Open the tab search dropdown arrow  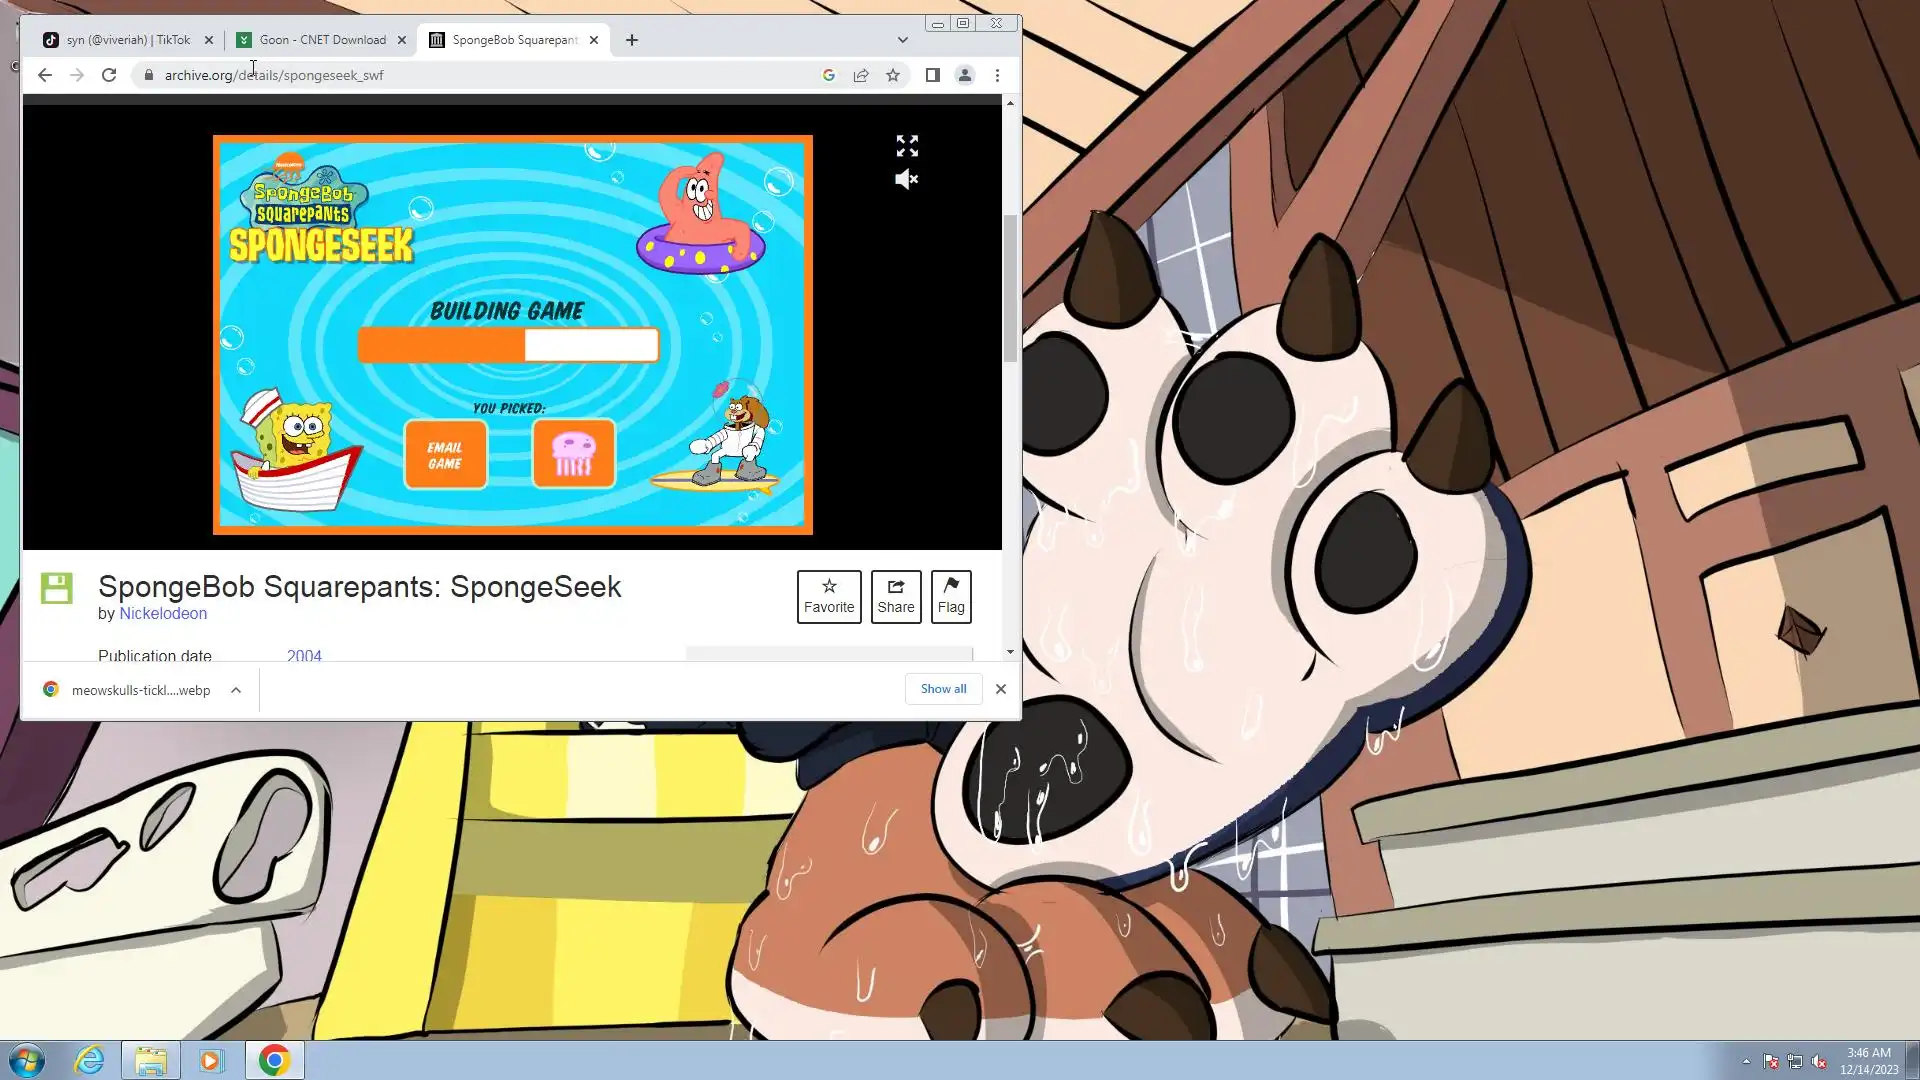(903, 40)
